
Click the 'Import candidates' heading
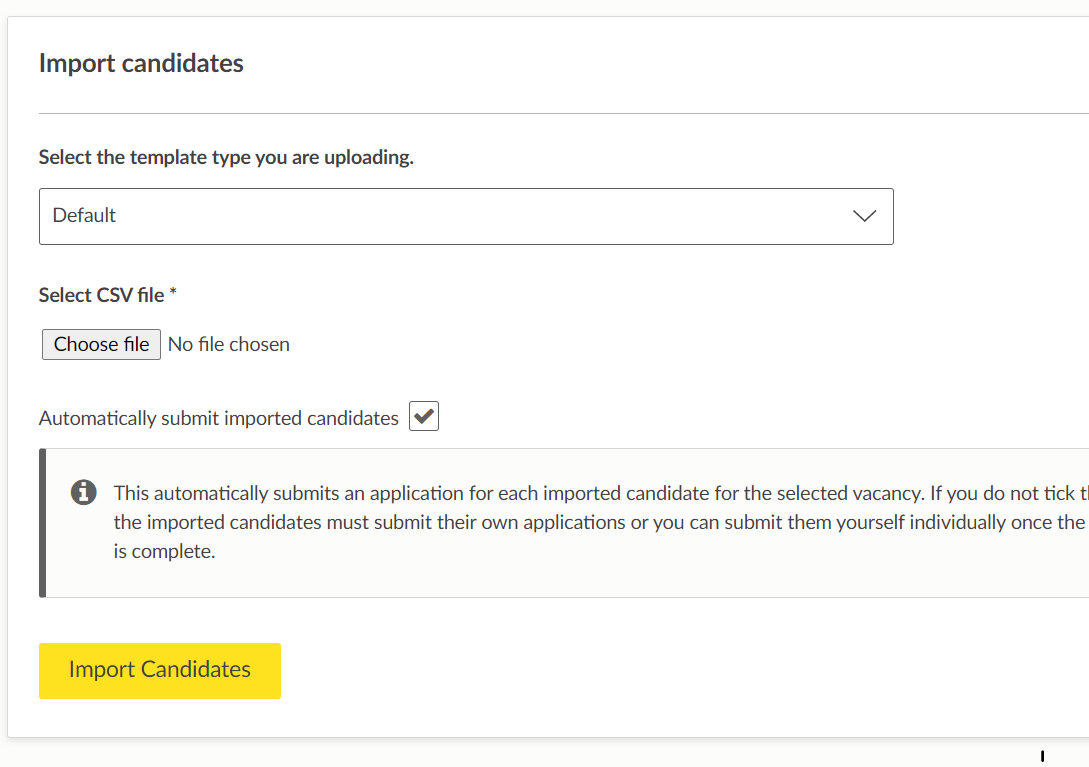pos(141,63)
